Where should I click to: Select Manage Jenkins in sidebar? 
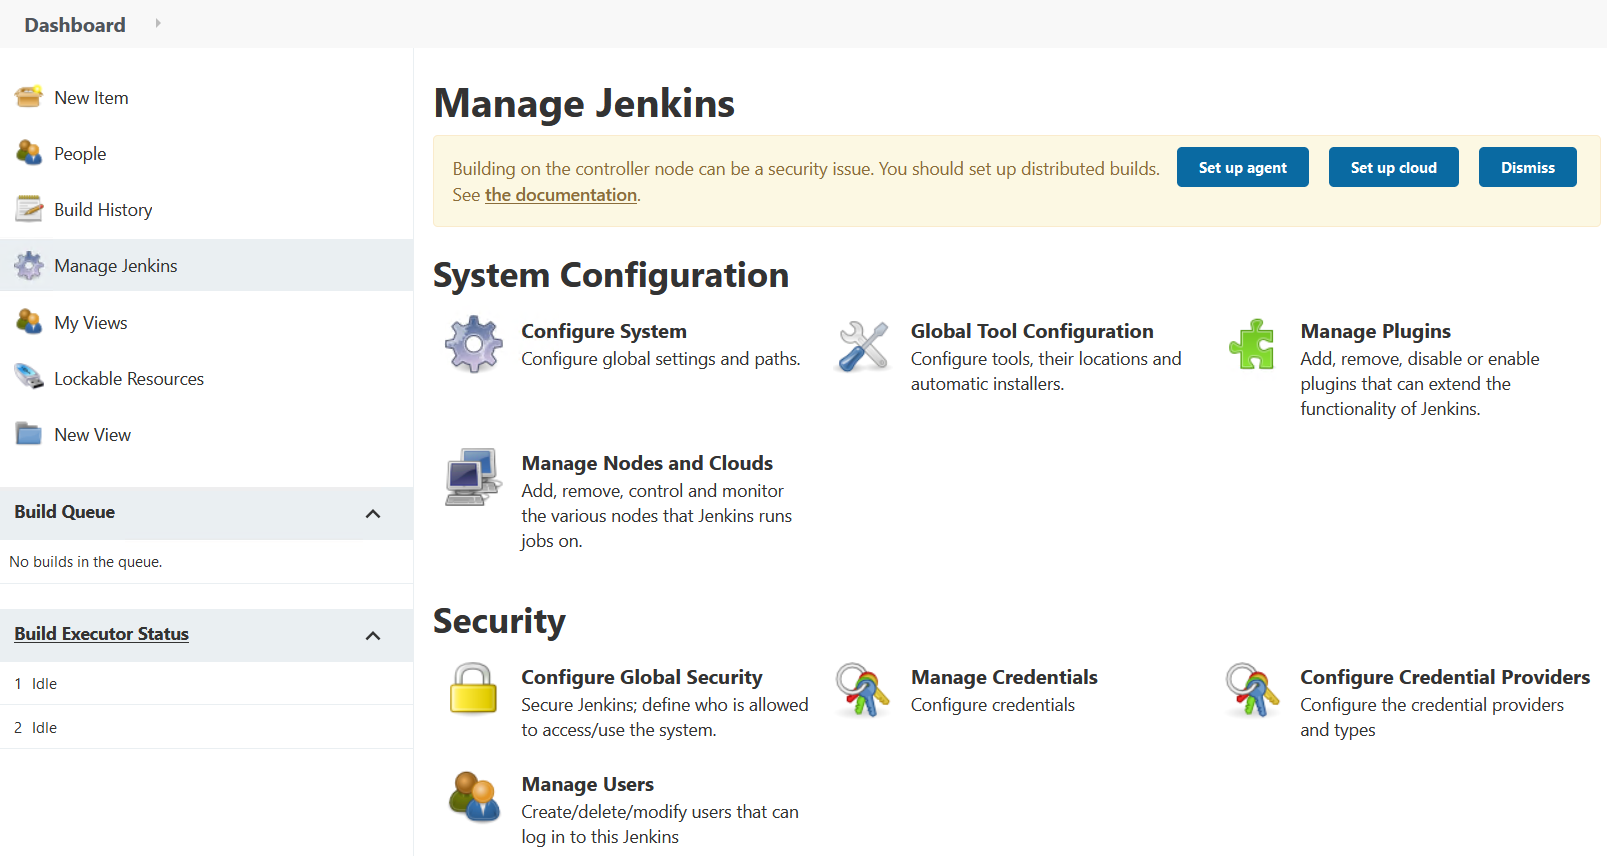[x=116, y=266]
